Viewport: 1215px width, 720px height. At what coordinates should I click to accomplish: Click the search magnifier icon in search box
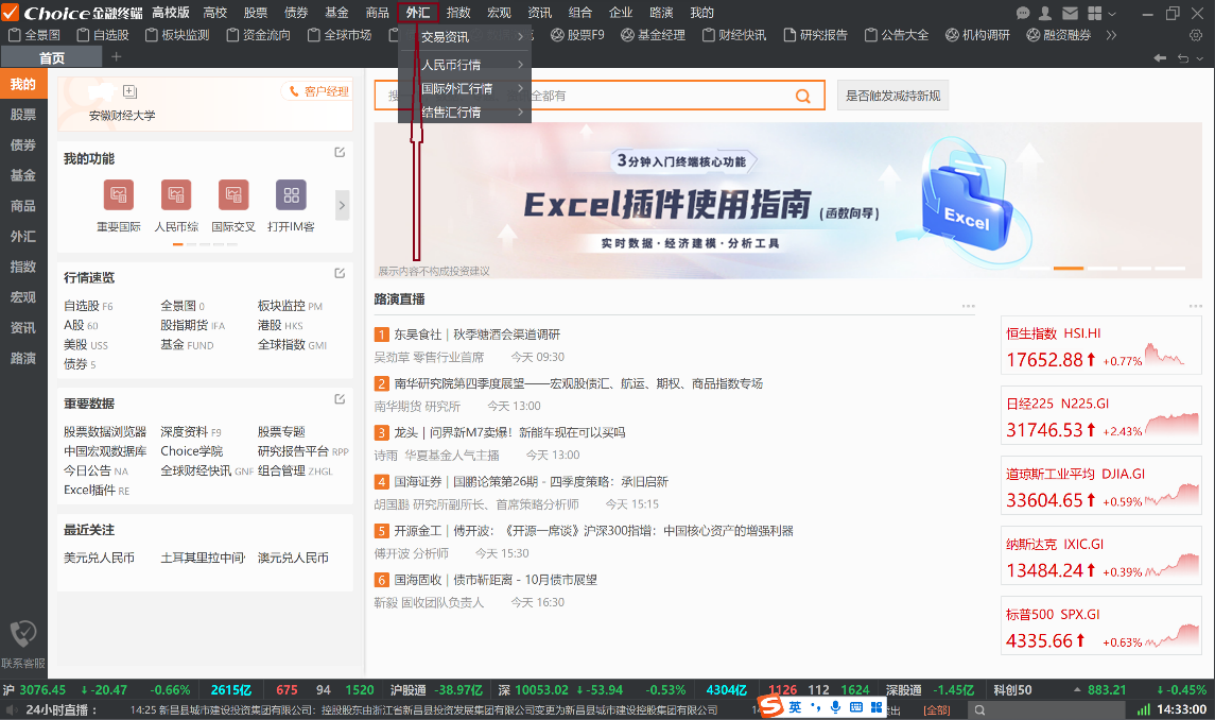tap(802, 96)
